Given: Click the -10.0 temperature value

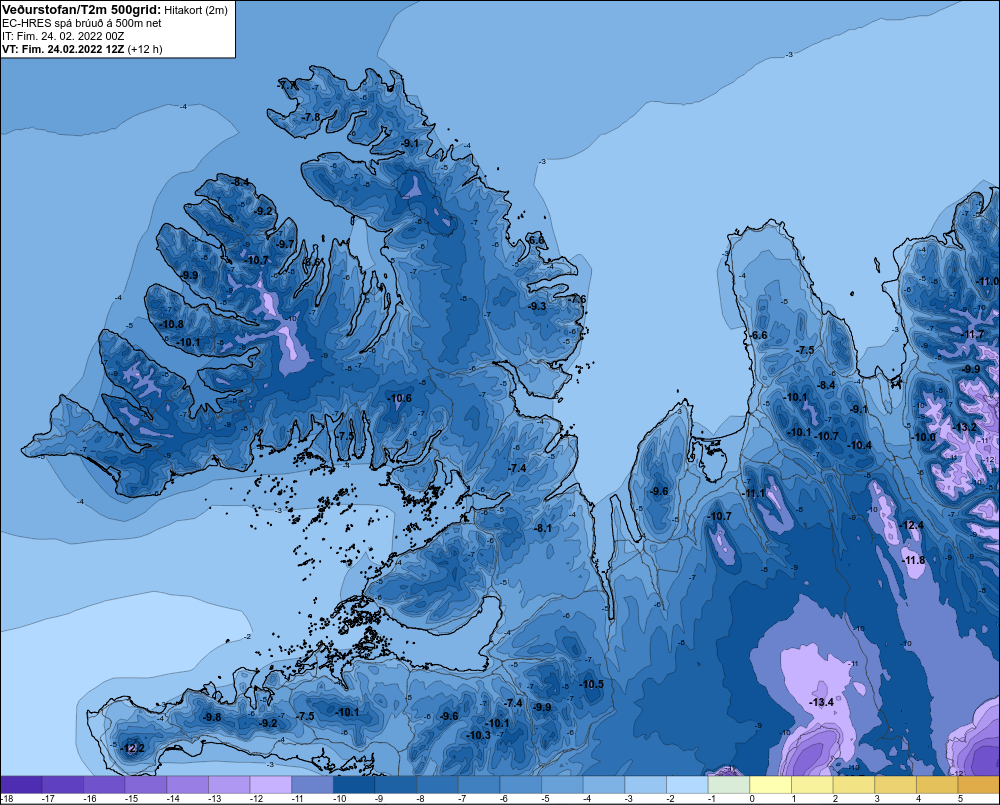Looking at the screenshot, I should (x=924, y=437).
